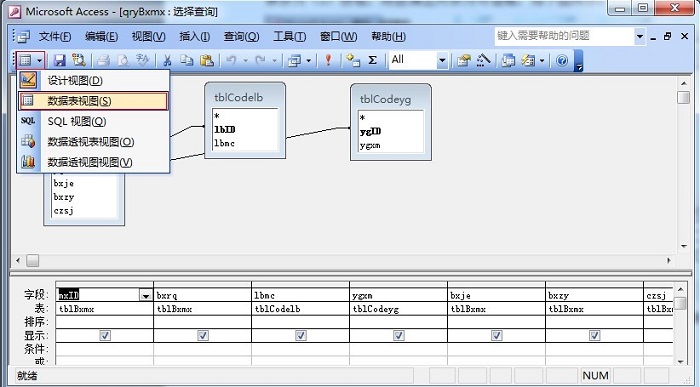Screen dimensions: 700x387
Task: Open the query type dropdown arrow
Action: coord(308,60)
